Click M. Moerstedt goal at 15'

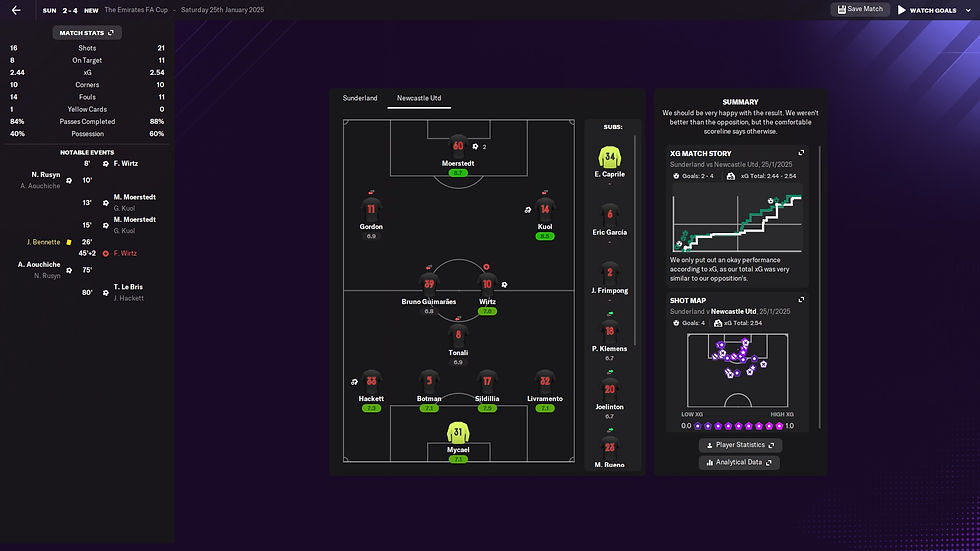[x=119, y=225]
